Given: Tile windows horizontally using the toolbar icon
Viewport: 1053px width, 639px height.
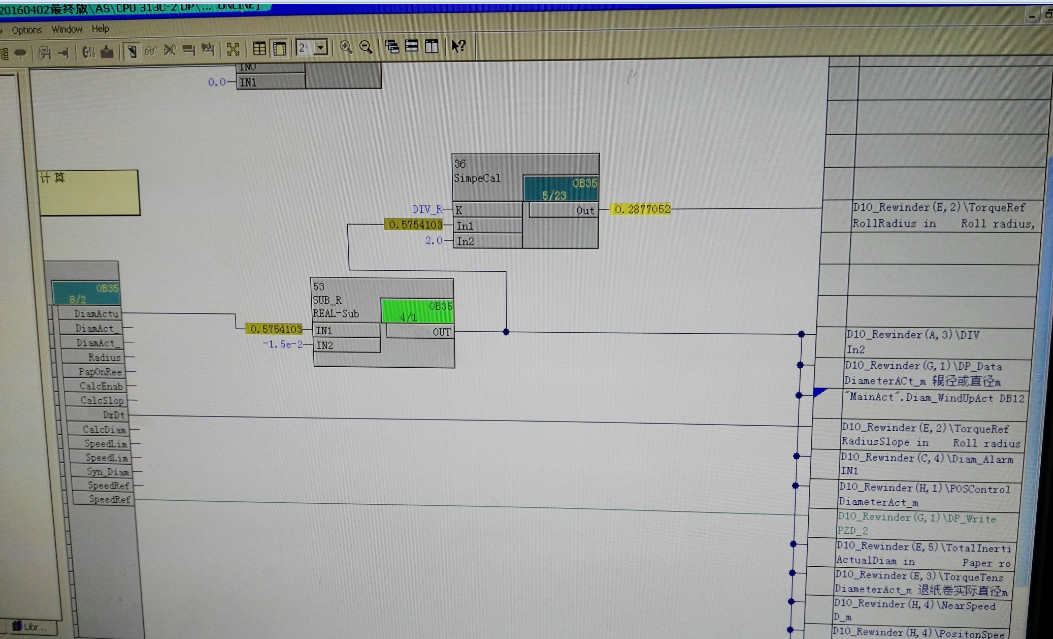Looking at the screenshot, I should [411, 47].
